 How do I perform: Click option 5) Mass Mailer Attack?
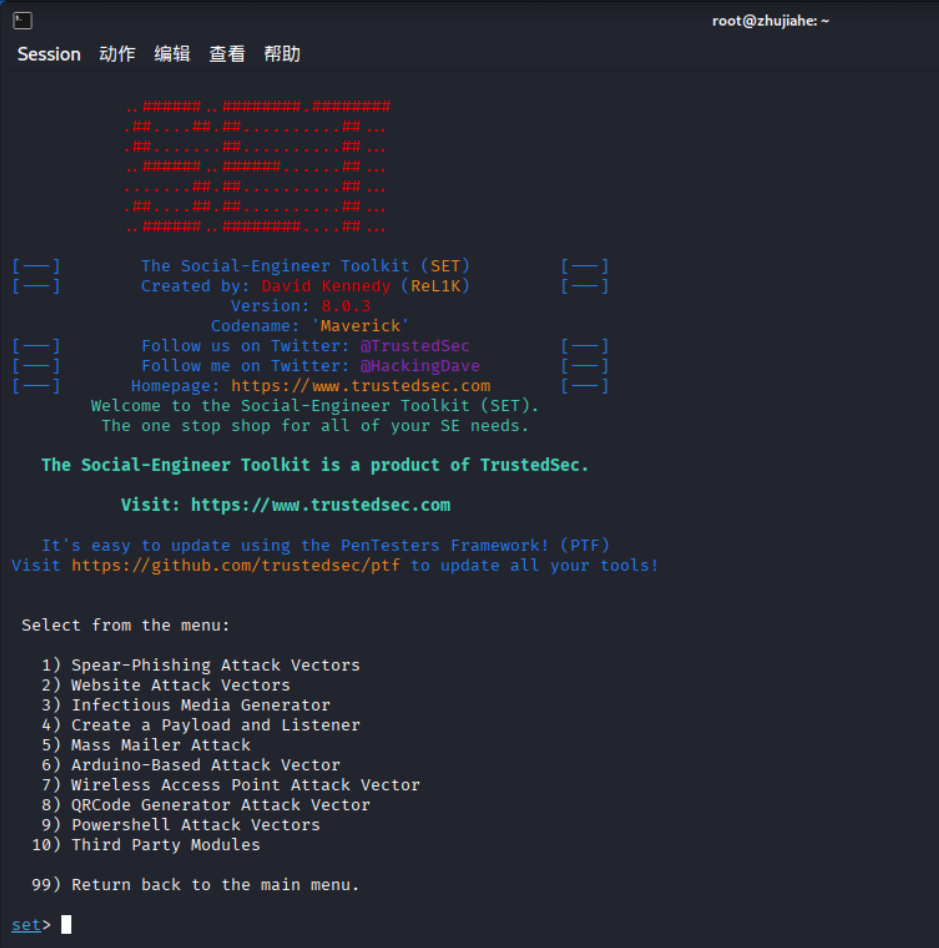pyautogui.click(x=146, y=745)
